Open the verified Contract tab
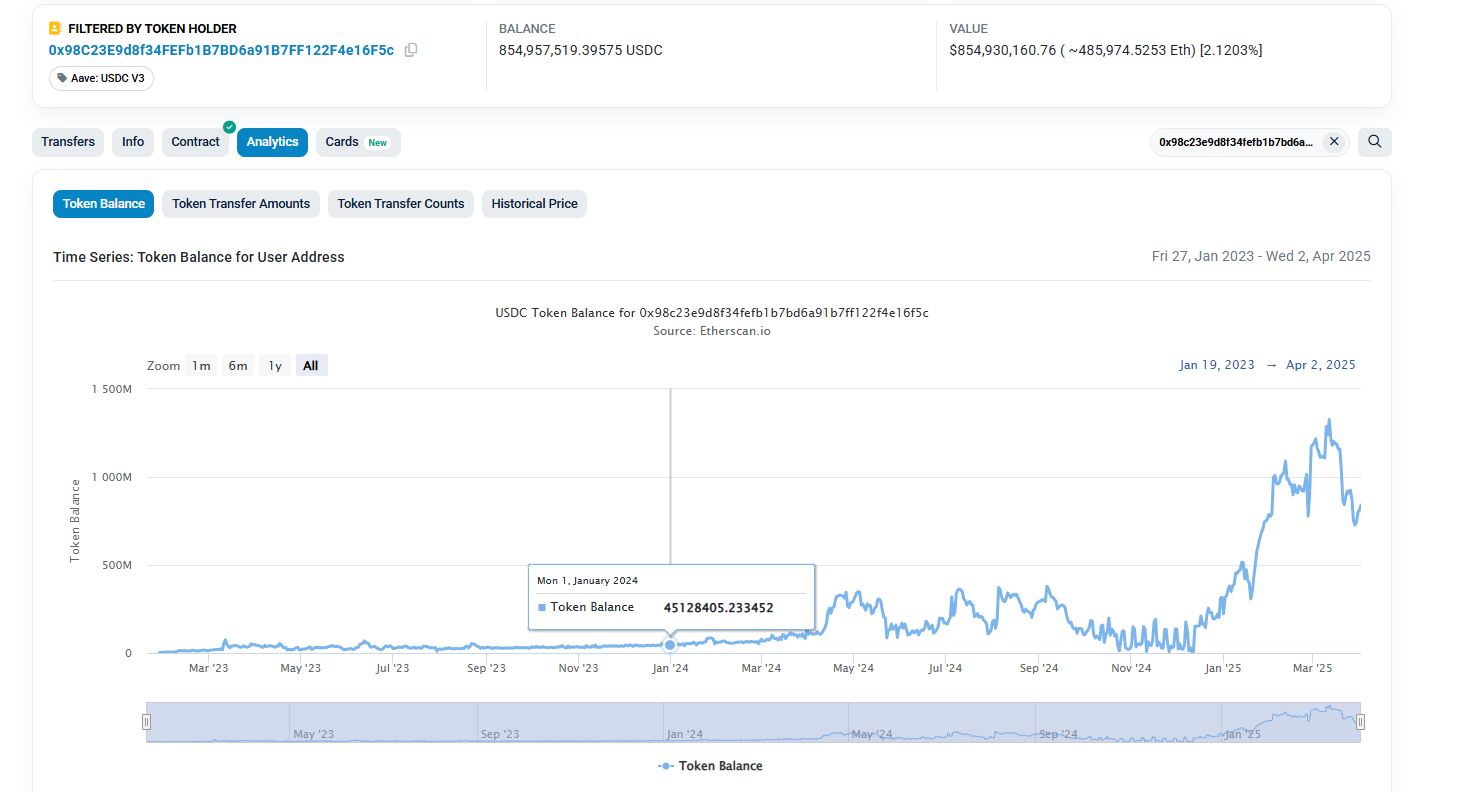The image size is (1465, 792). click(195, 142)
